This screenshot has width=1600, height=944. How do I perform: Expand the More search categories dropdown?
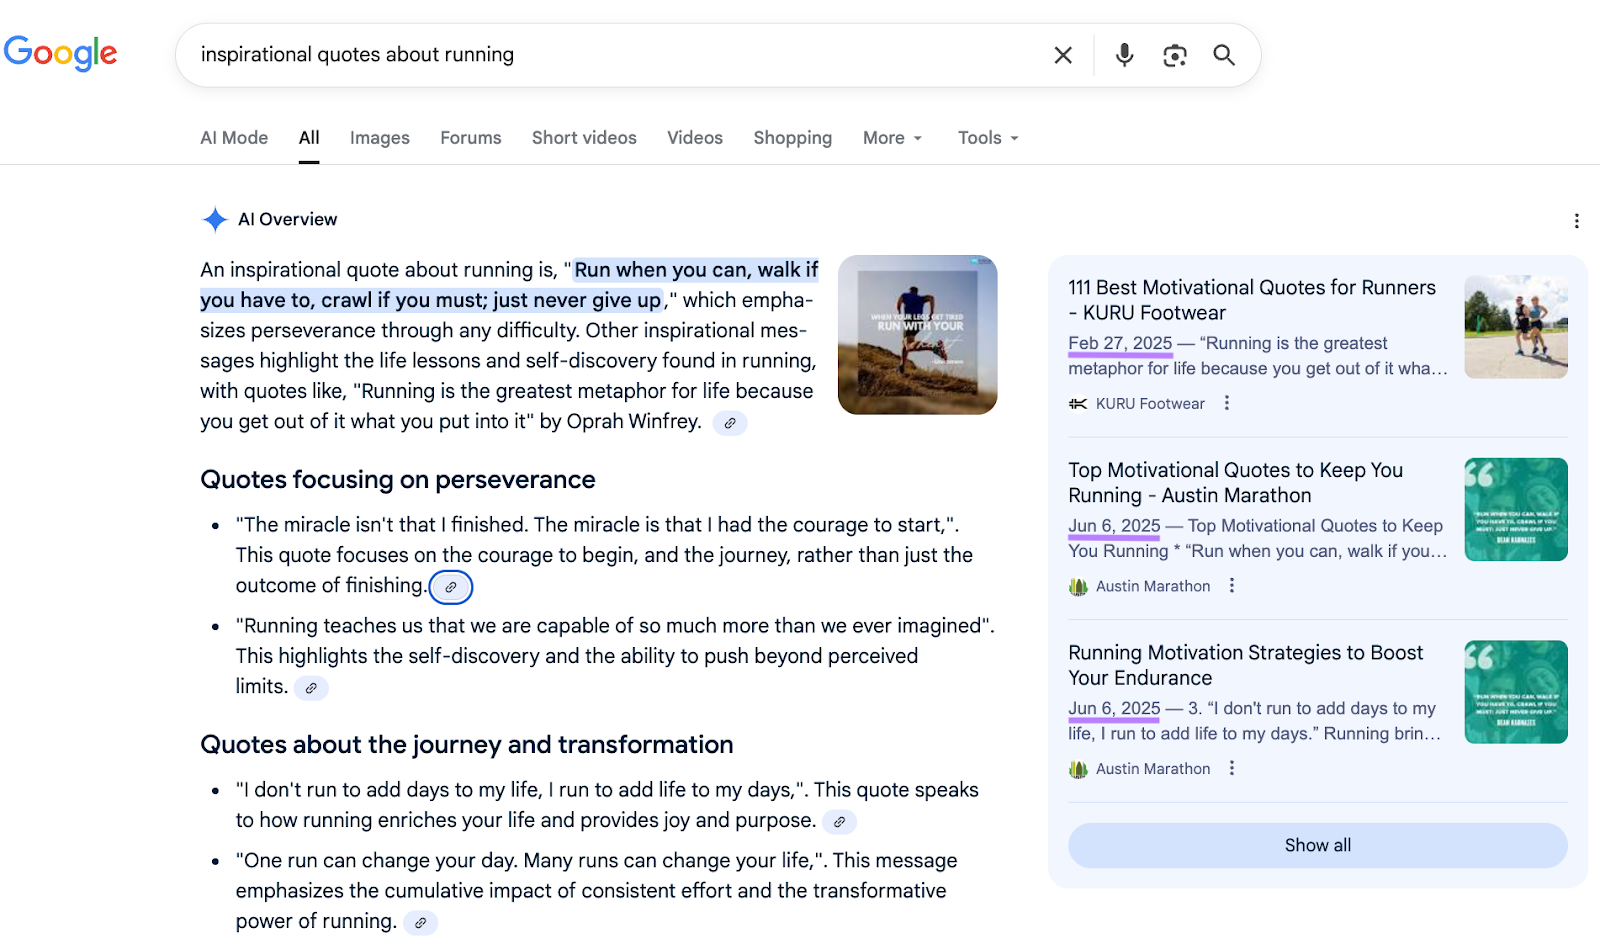891,137
